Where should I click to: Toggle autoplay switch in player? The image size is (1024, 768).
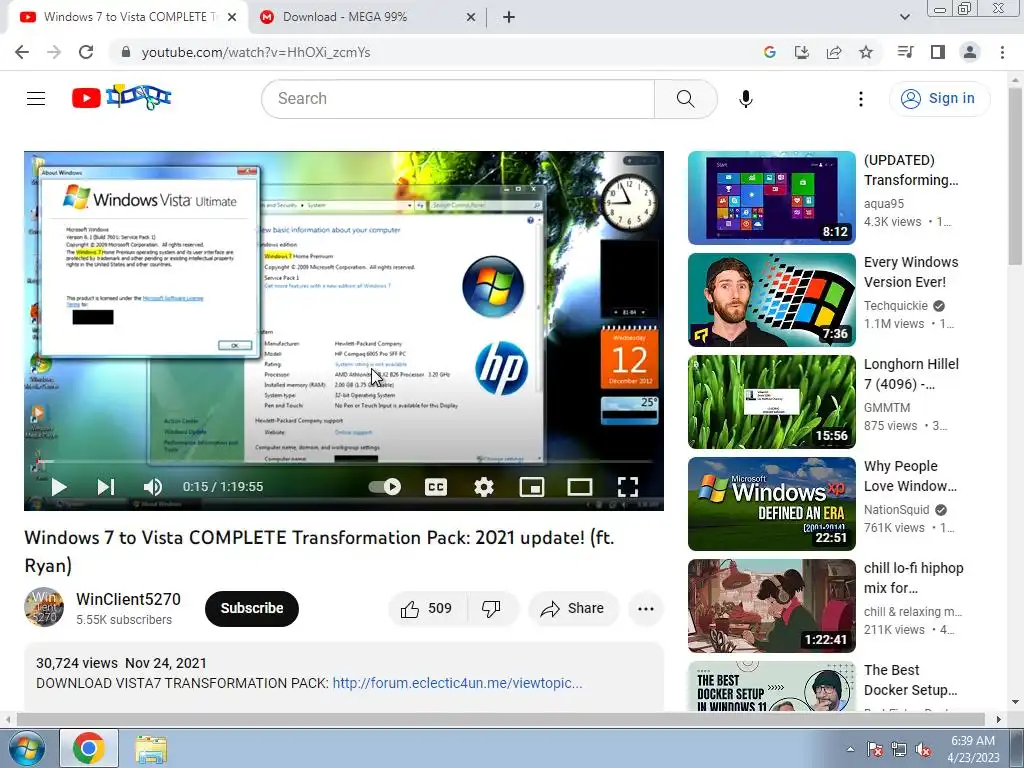[x=385, y=487]
